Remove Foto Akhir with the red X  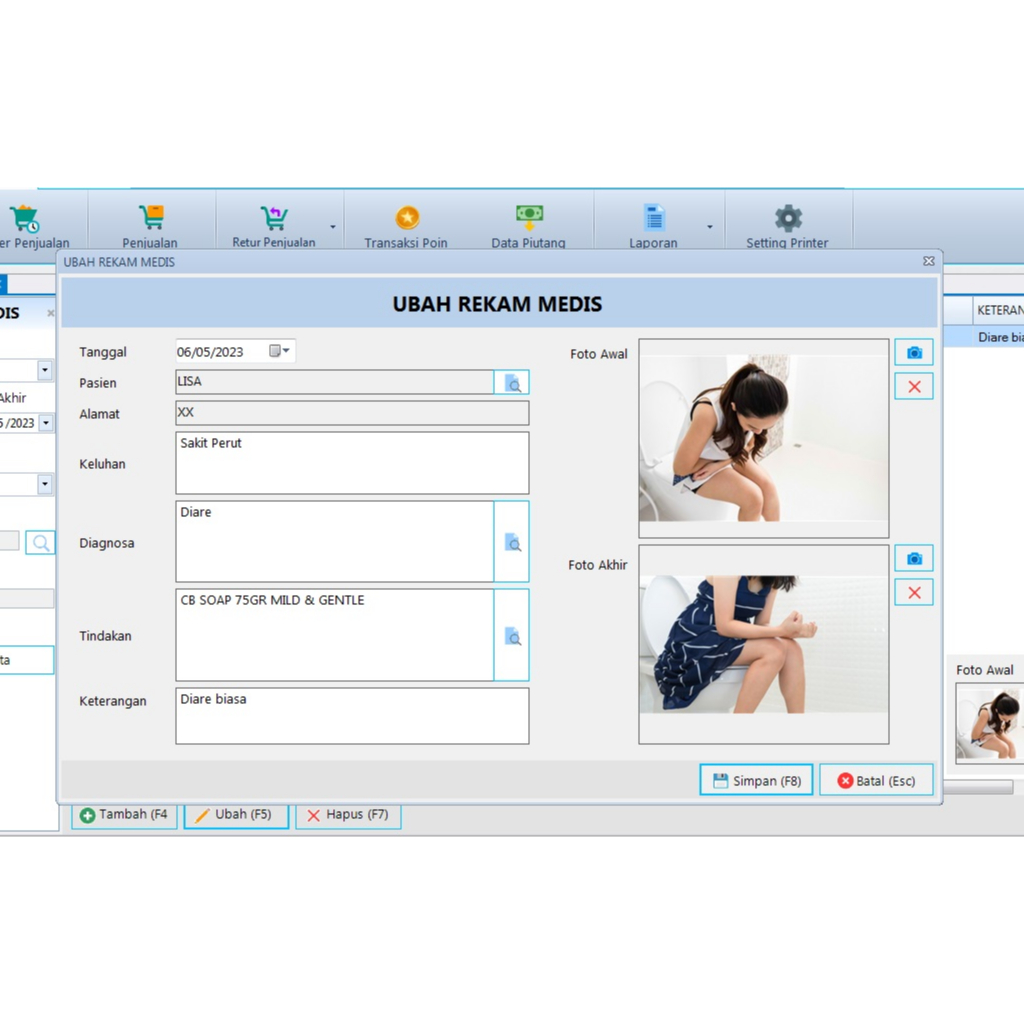pyautogui.click(x=913, y=592)
